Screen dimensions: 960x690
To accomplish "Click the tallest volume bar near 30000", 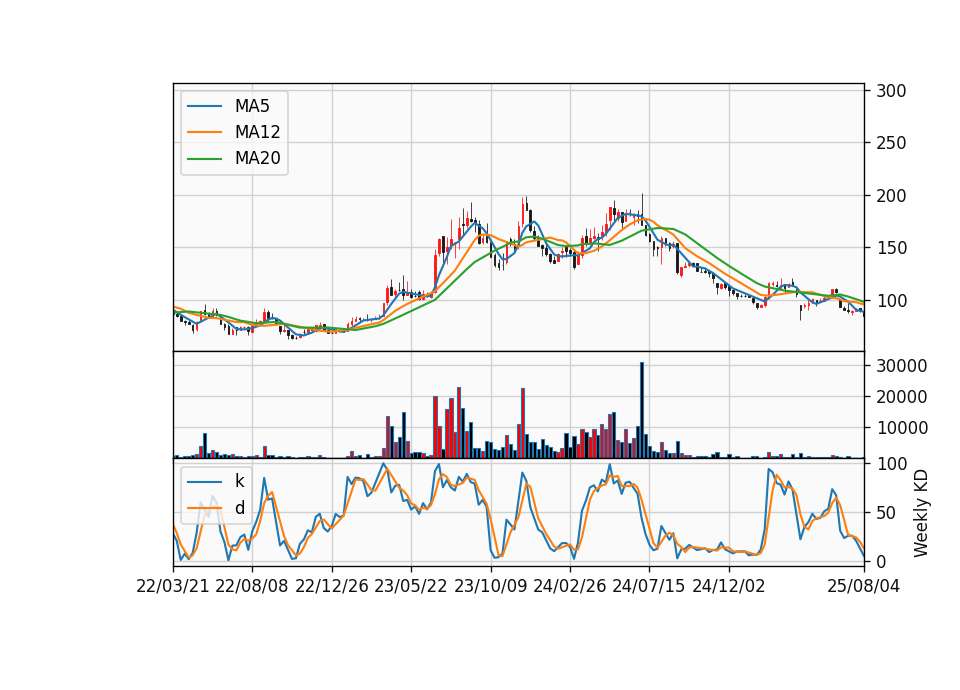I will [642, 410].
